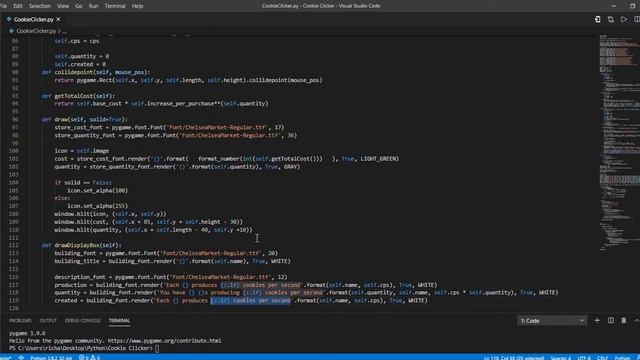Close the CookieClicker.py tab
Viewport: 640px width, 360px height.
pyautogui.click(x=58, y=19)
